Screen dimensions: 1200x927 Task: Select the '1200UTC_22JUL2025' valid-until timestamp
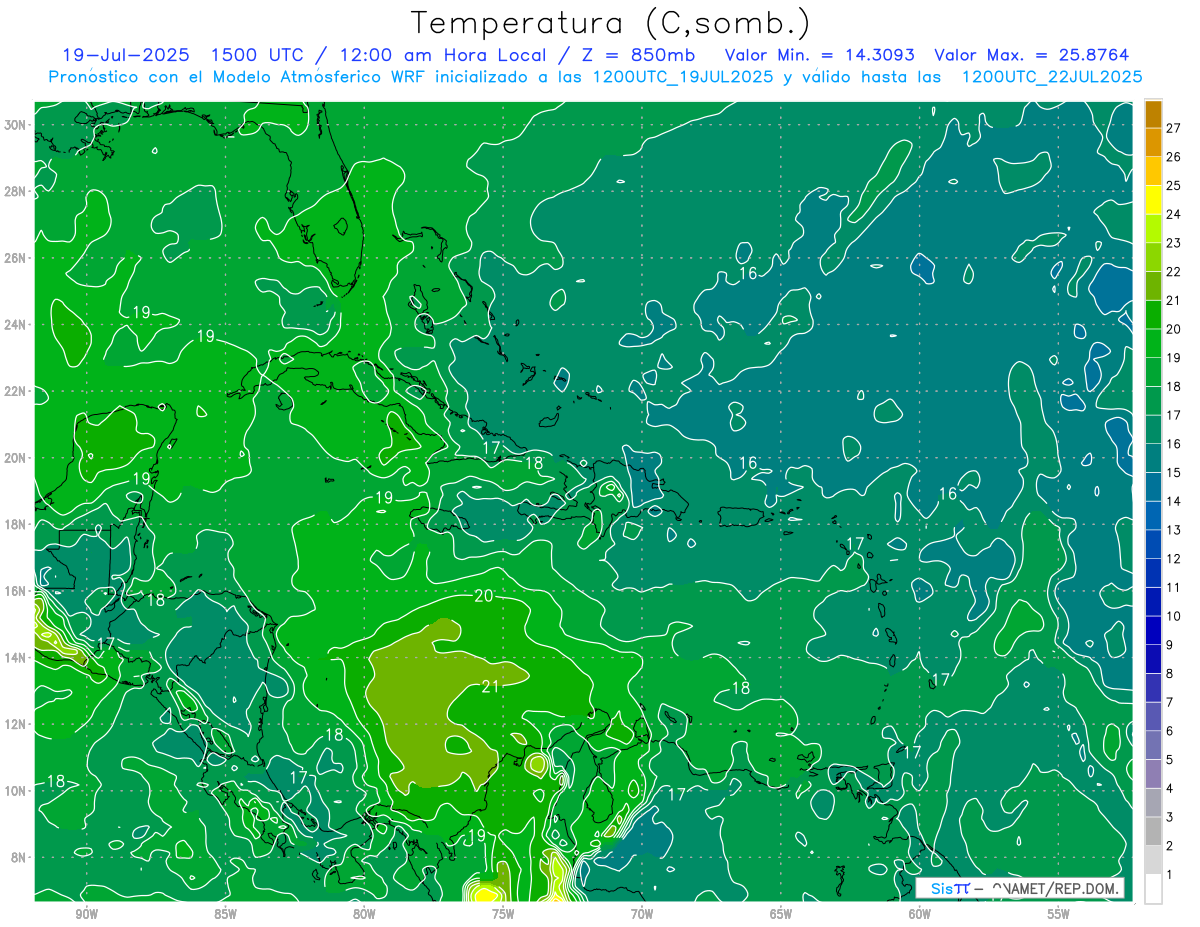click(x=1052, y=77)
